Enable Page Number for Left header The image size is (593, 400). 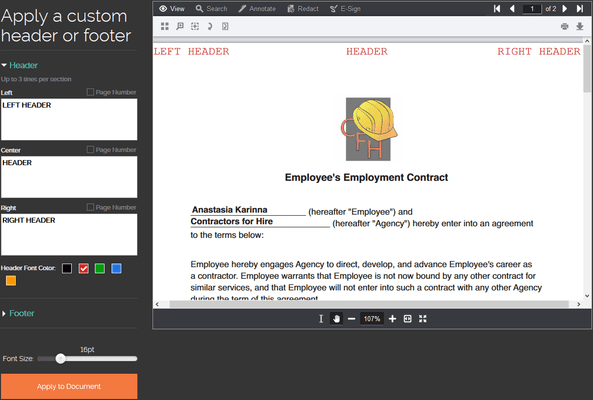[90, 92]
